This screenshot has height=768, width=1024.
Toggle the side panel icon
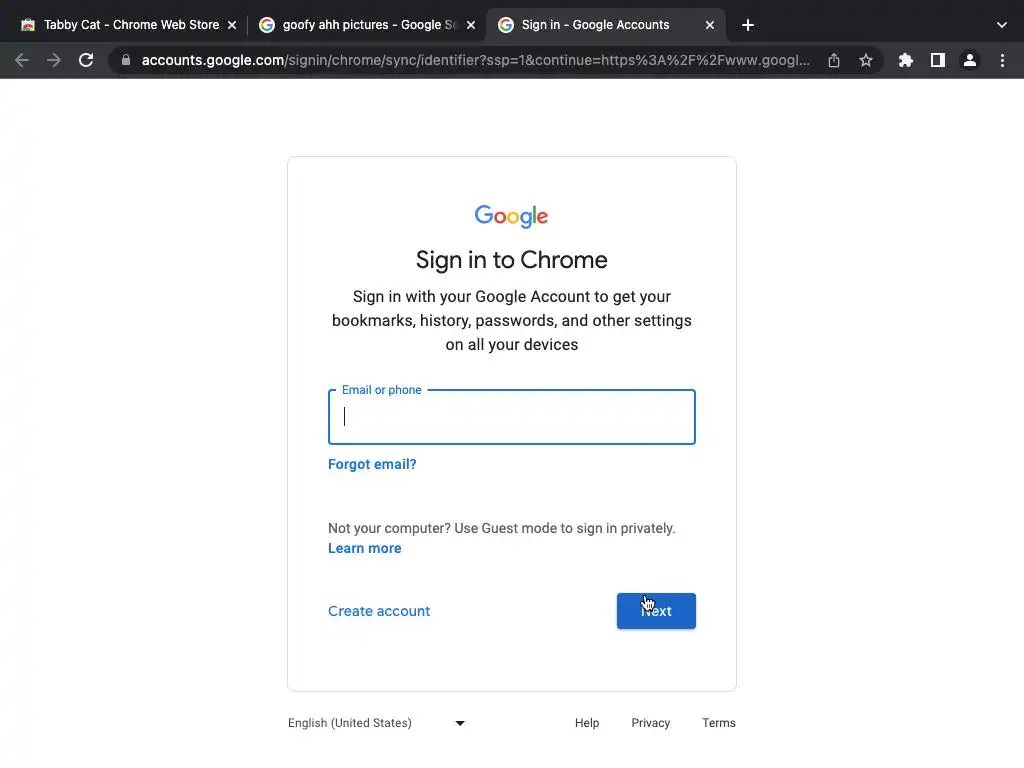(938, 60)
